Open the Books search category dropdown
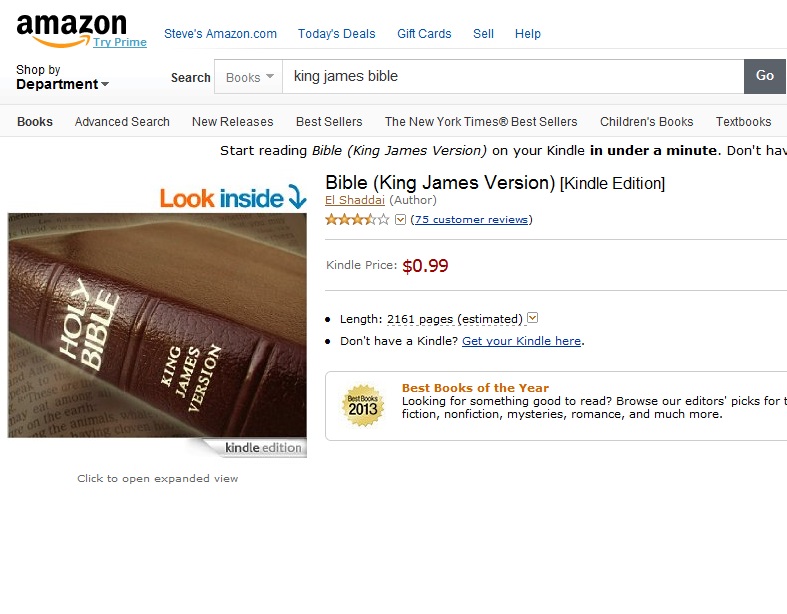This screenshot has width=787, height=614. 248,77
